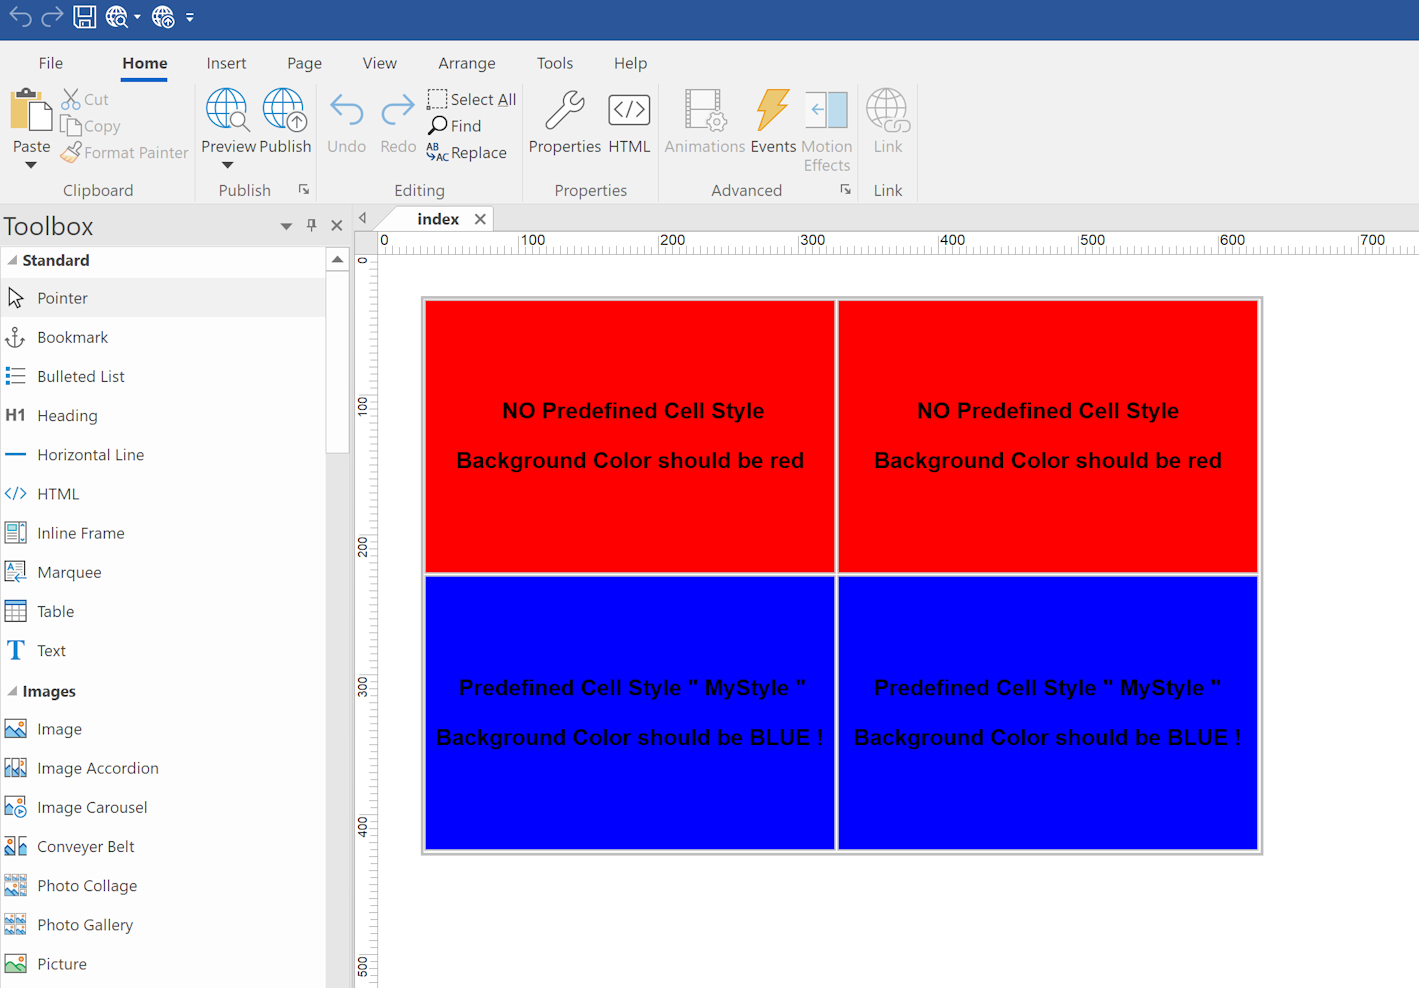Select the HTML tool in Toolbox
The image size is (1419, 988).
[163, 494]
